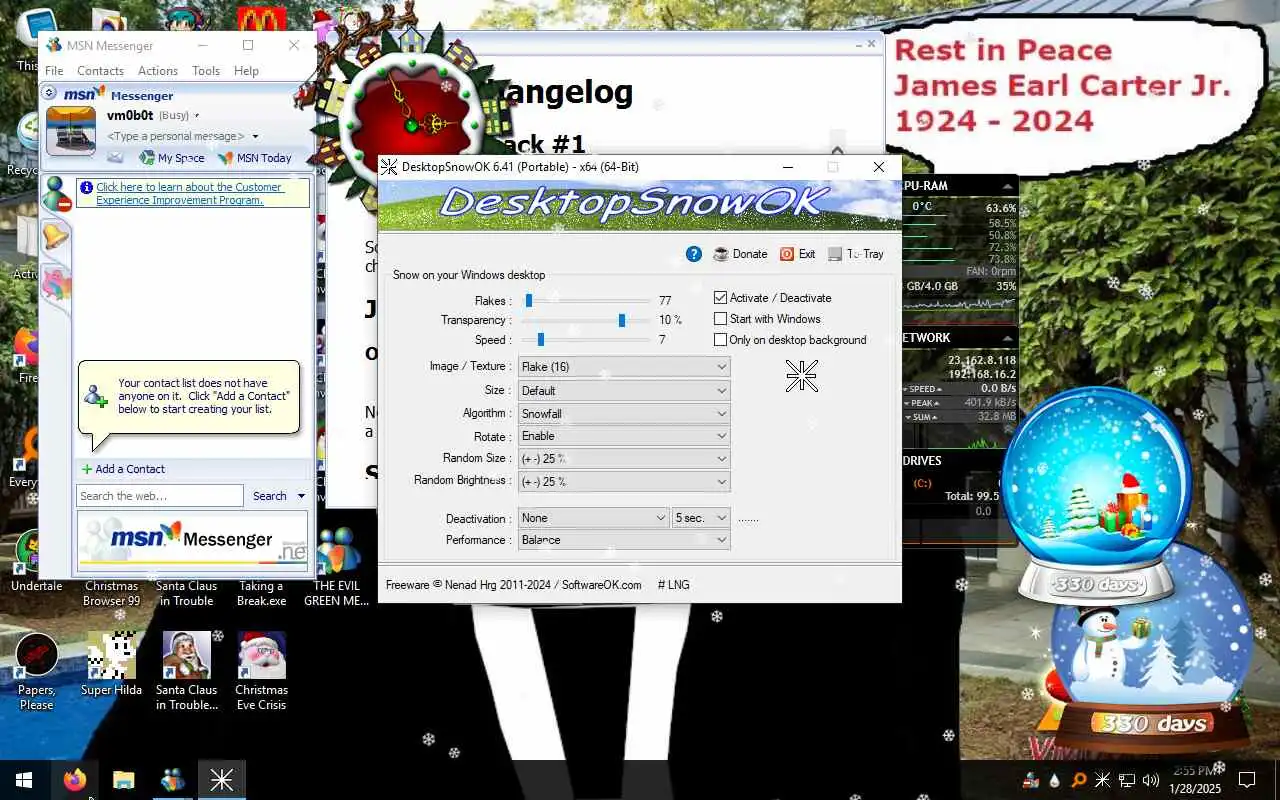This screenshot has width=1280, height=800.
Task: Open the Deactivation dropdown showing None
Action: [x=594, y=518]
